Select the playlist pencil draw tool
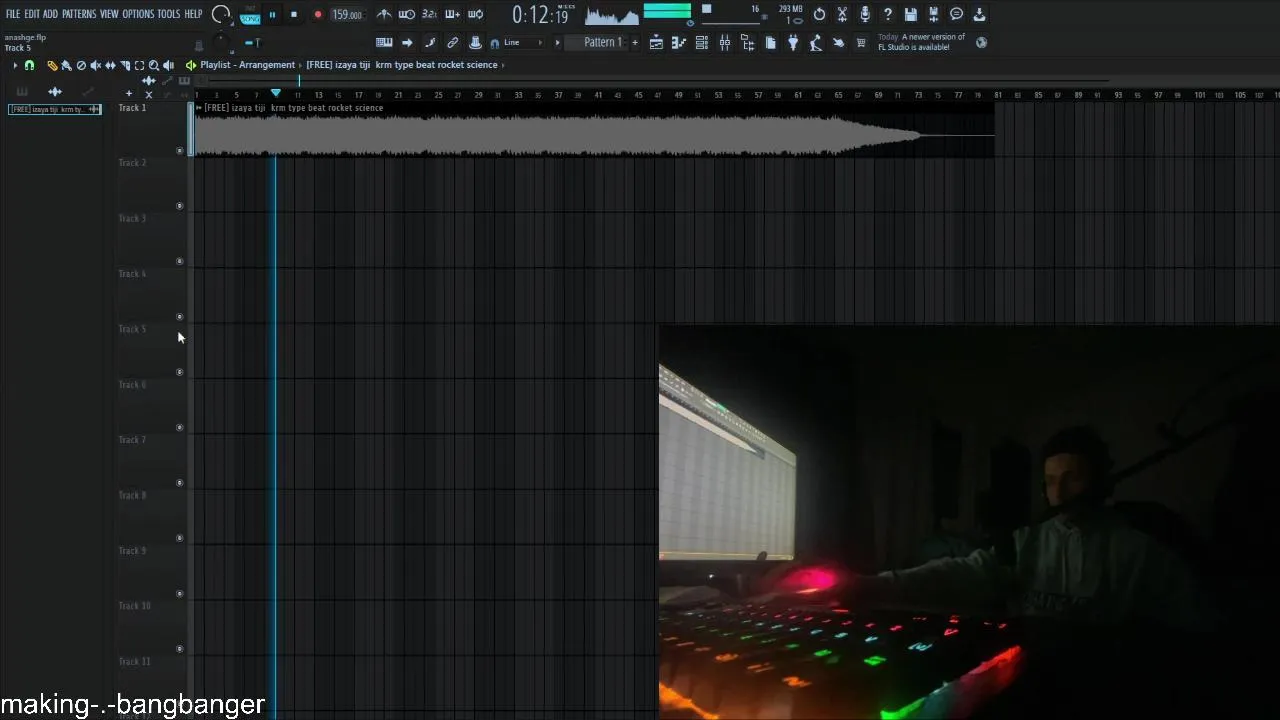 pos(52,65)
